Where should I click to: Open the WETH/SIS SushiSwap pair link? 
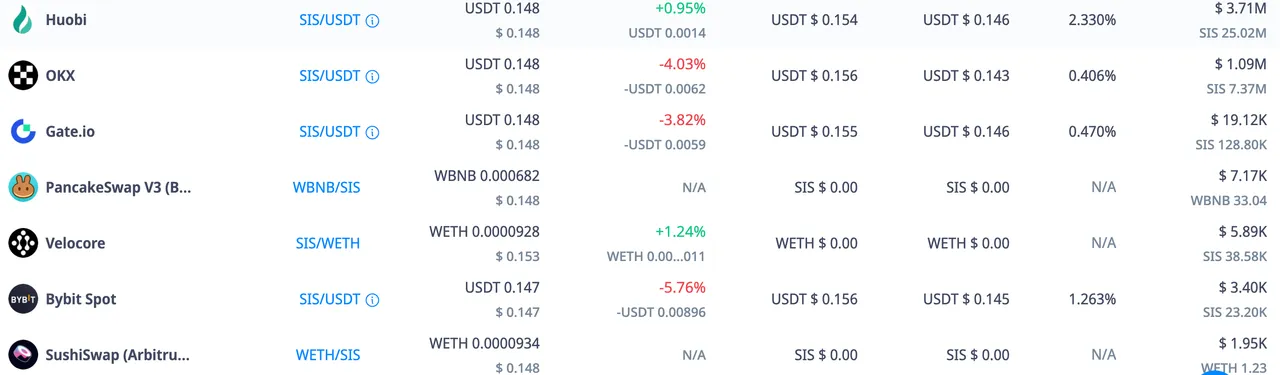point(328,355)
